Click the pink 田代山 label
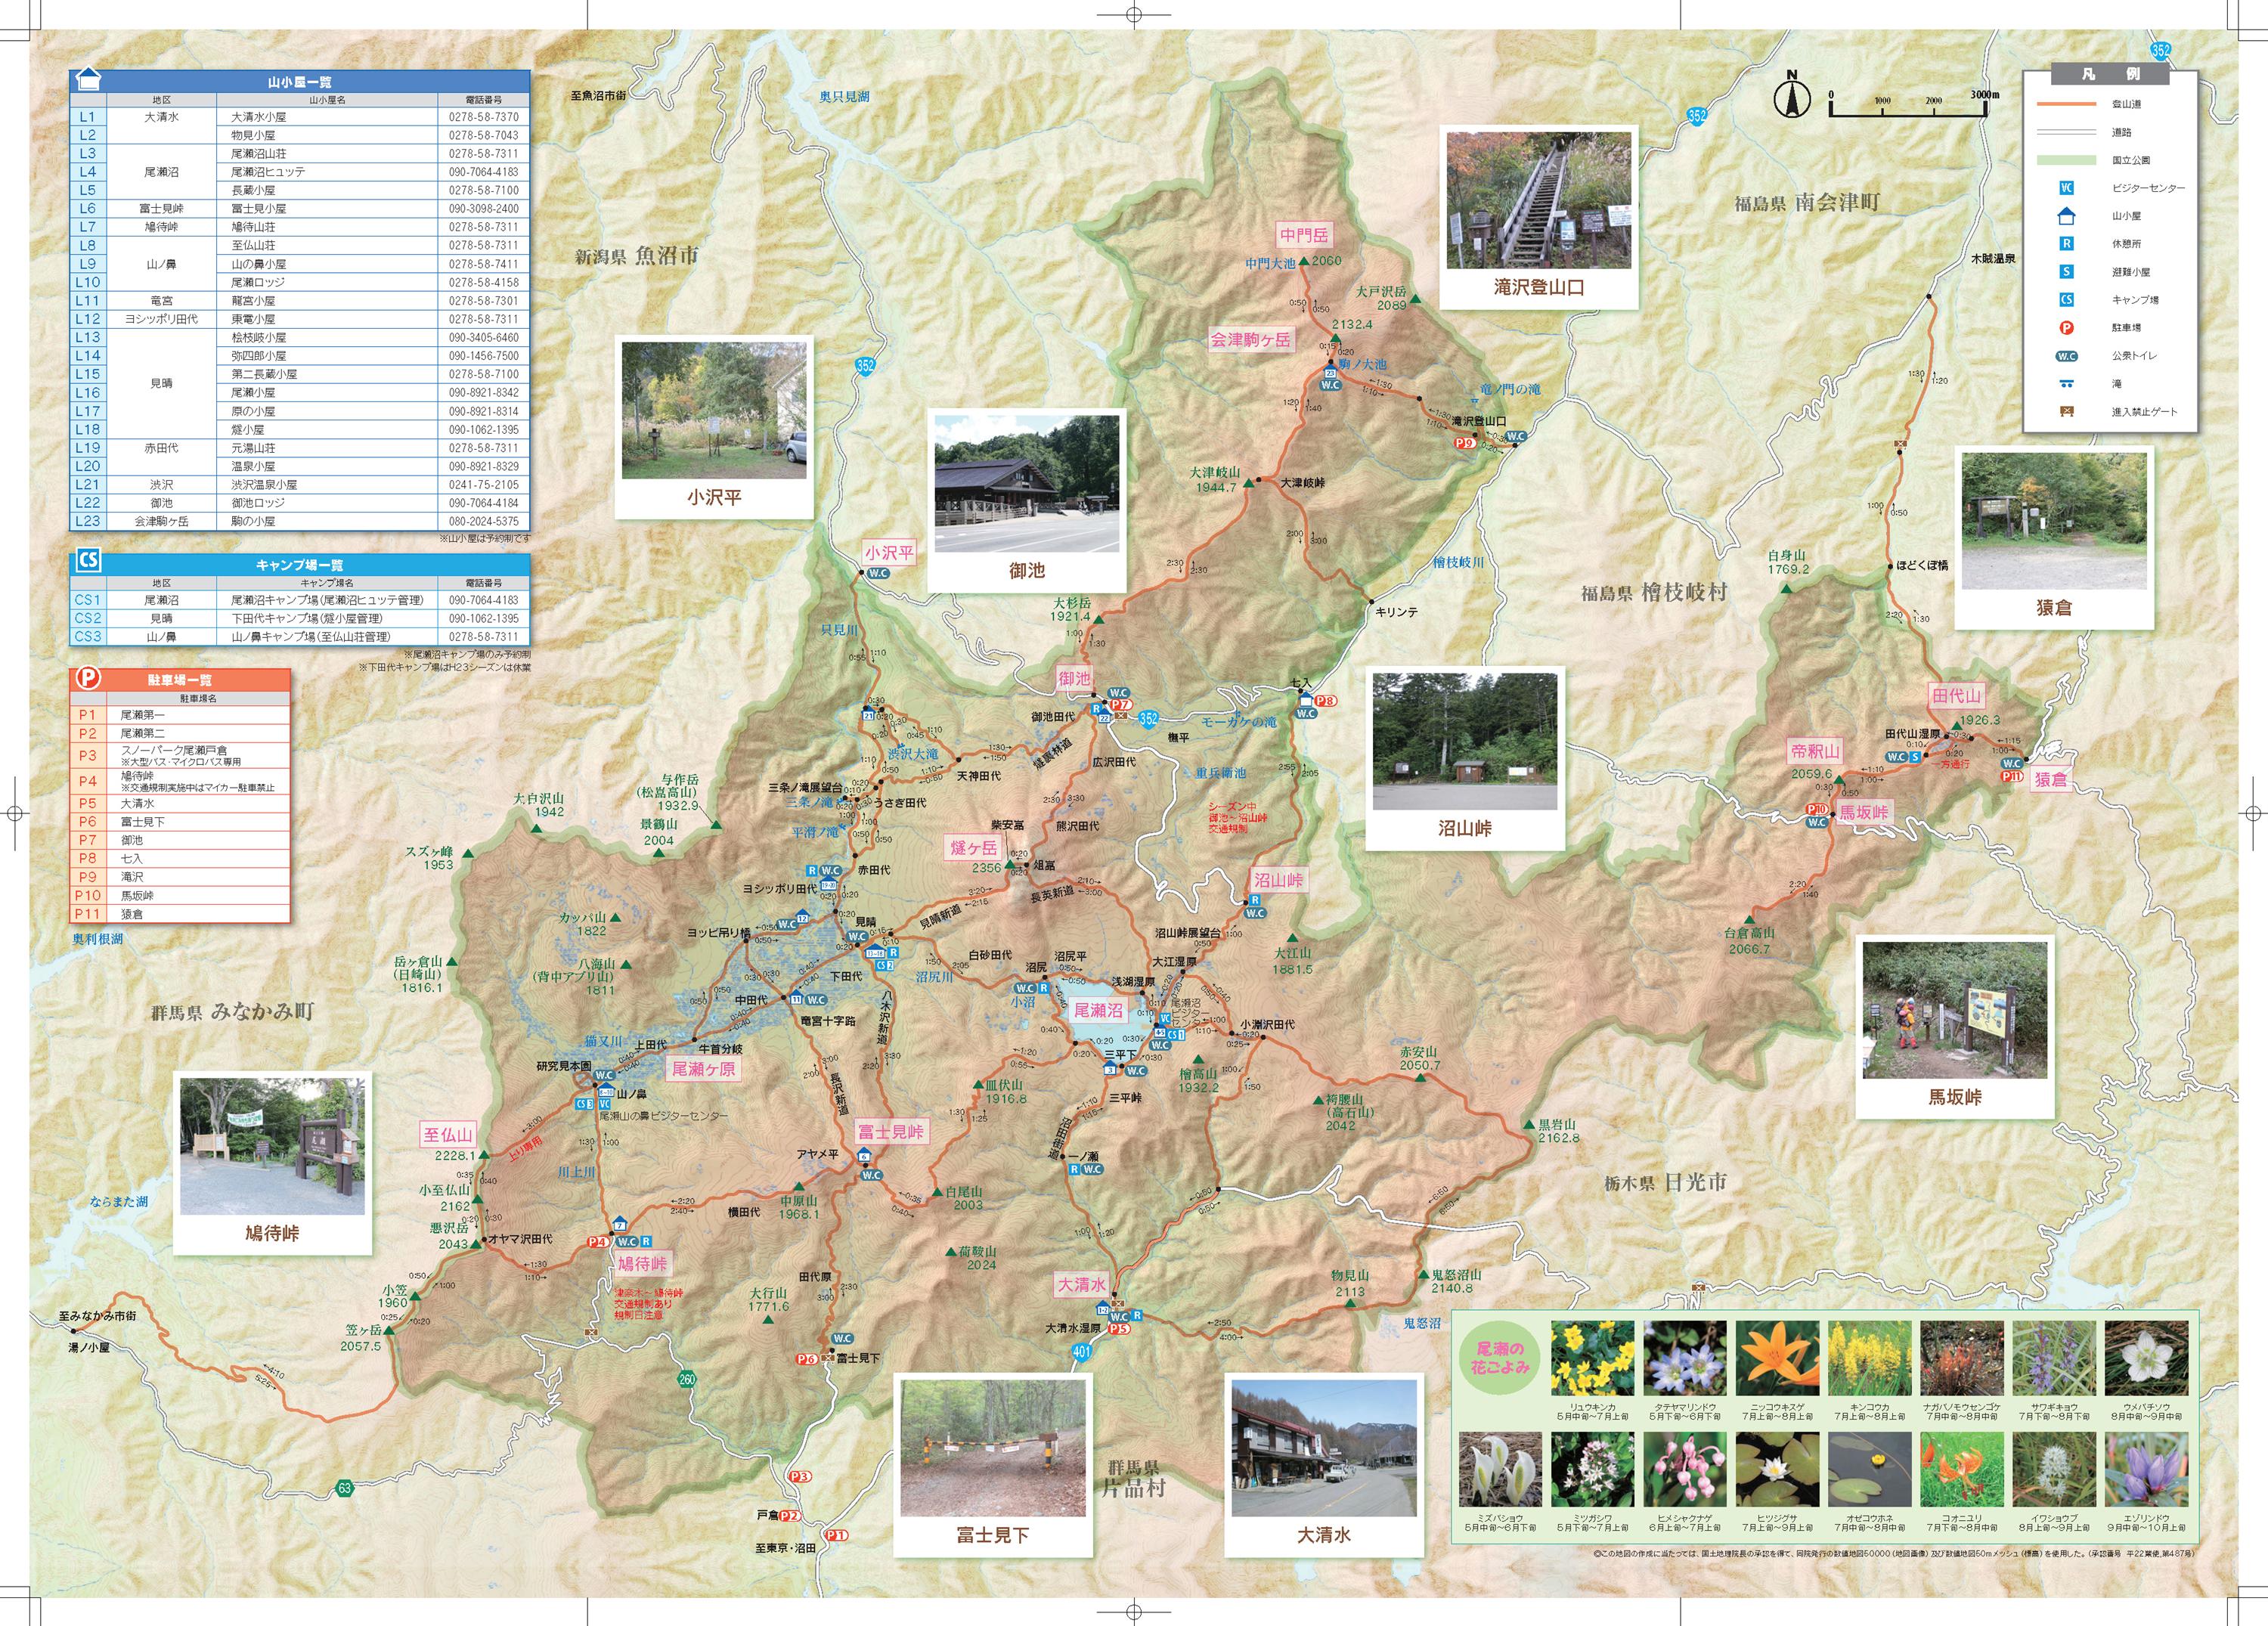This screenshot has height=1626, width=2268. [1956, 696]
